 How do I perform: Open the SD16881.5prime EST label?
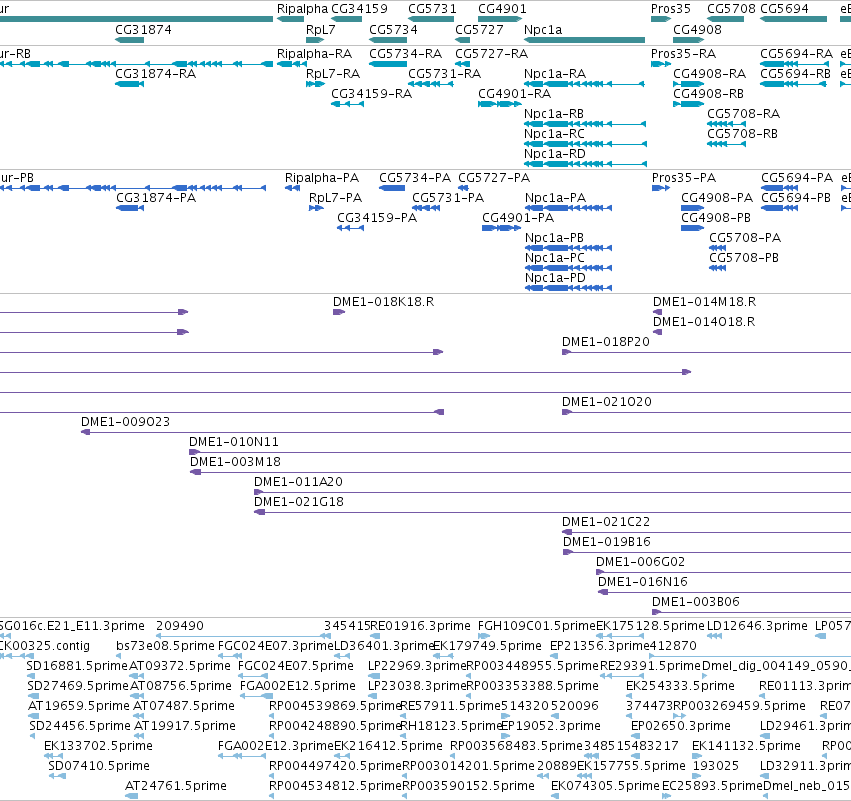(x=77, y=665)
